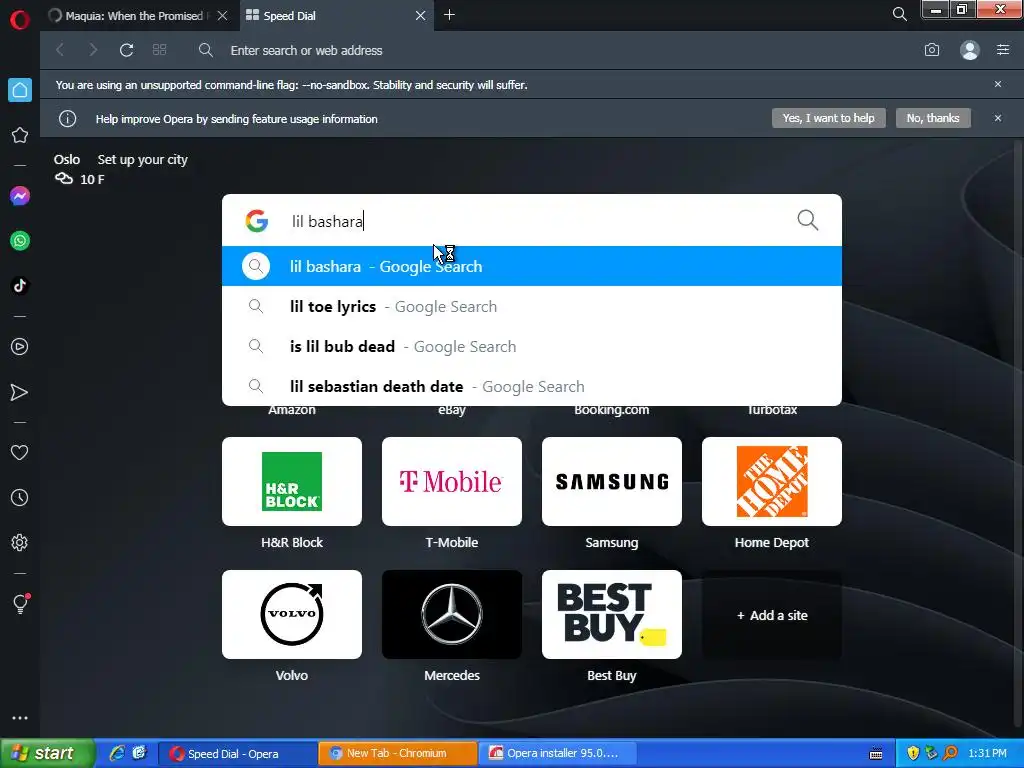
Task: Click the magnifier in Google search box
Action: point(808,220)
